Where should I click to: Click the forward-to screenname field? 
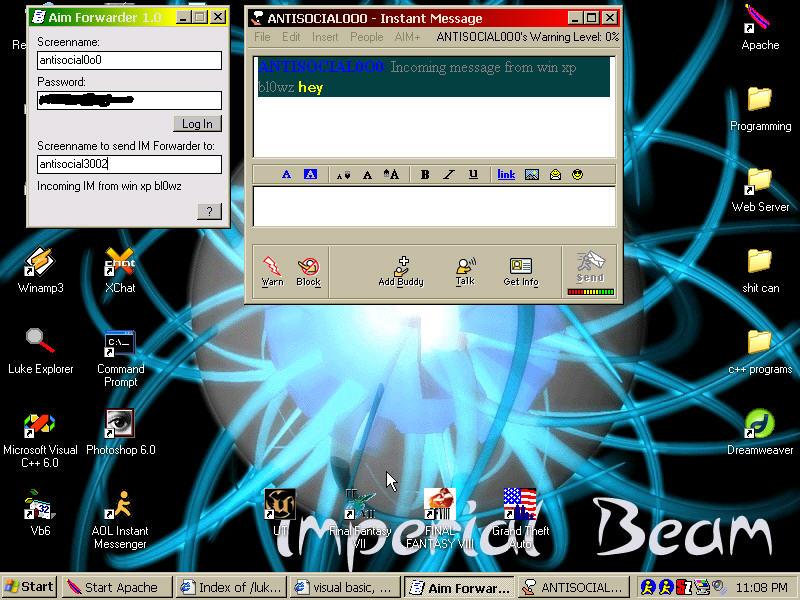pyautogui.click(x=130, y=164)
